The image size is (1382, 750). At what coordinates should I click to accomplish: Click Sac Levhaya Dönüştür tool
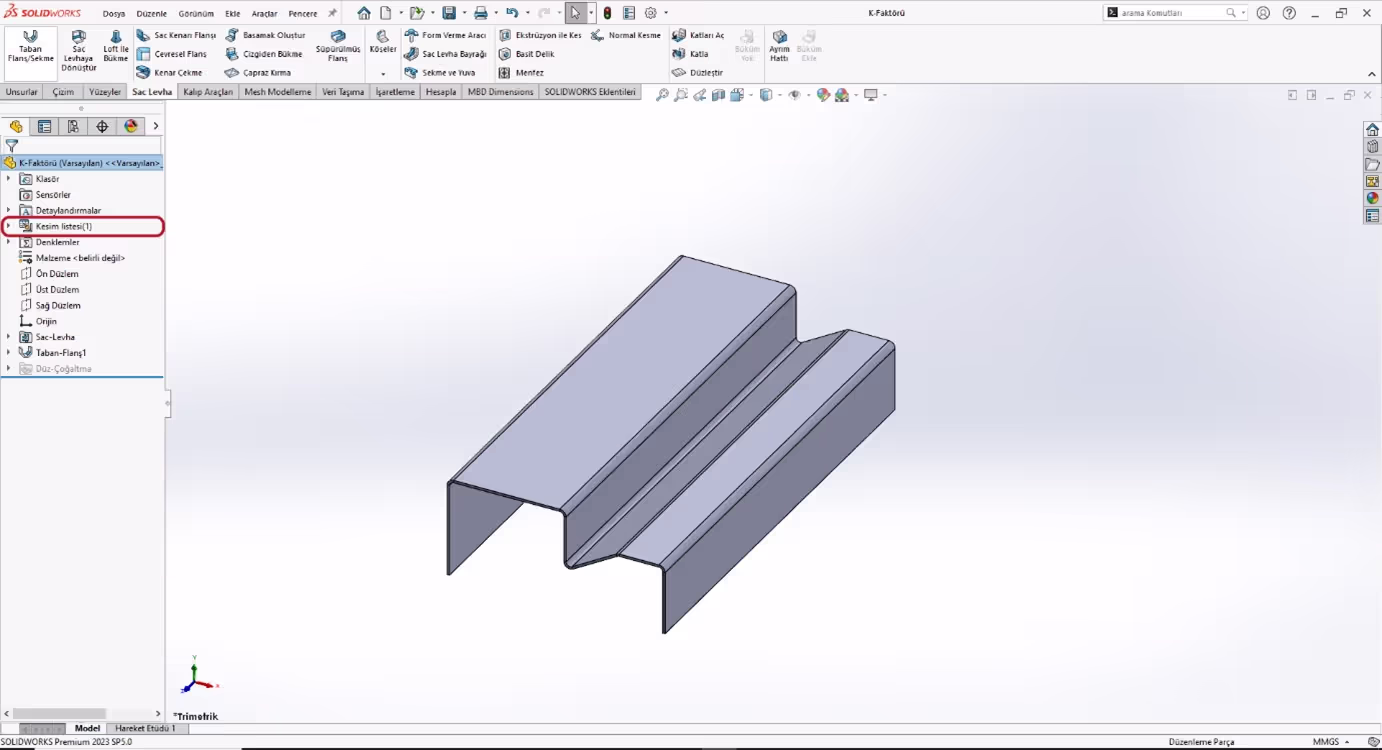[x=78, y=51]
